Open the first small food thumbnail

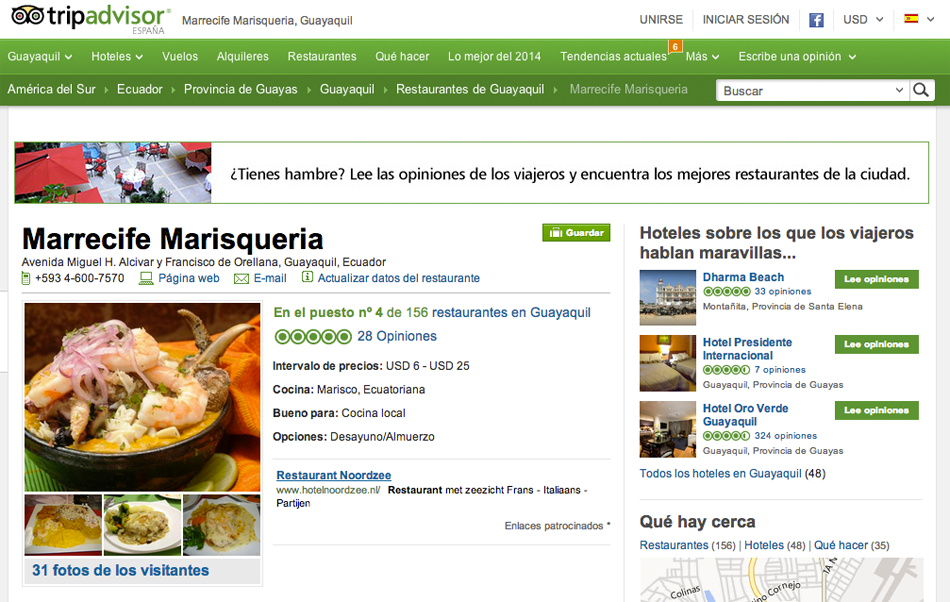pyautogui.click(x=63, y=524)
